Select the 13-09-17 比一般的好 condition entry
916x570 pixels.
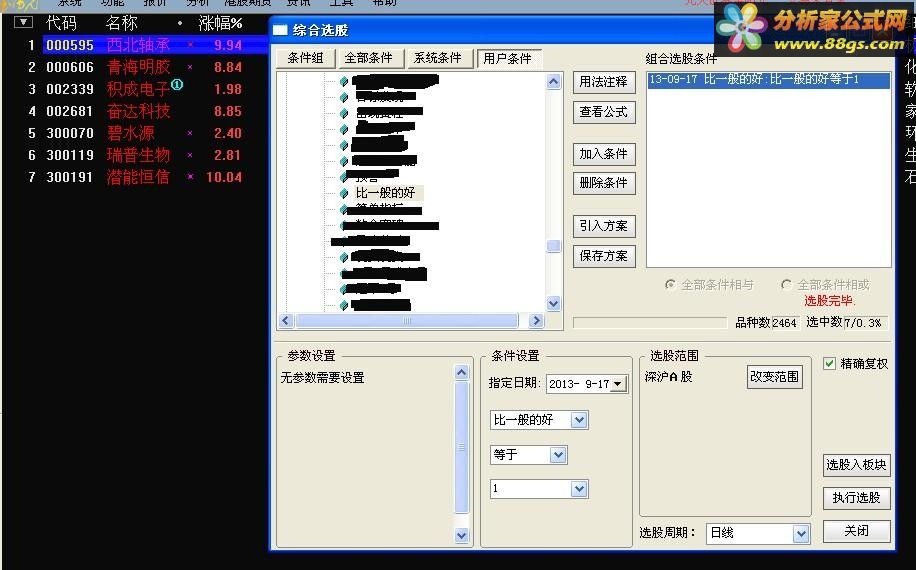pyautogui.click(x=768, y=80)
